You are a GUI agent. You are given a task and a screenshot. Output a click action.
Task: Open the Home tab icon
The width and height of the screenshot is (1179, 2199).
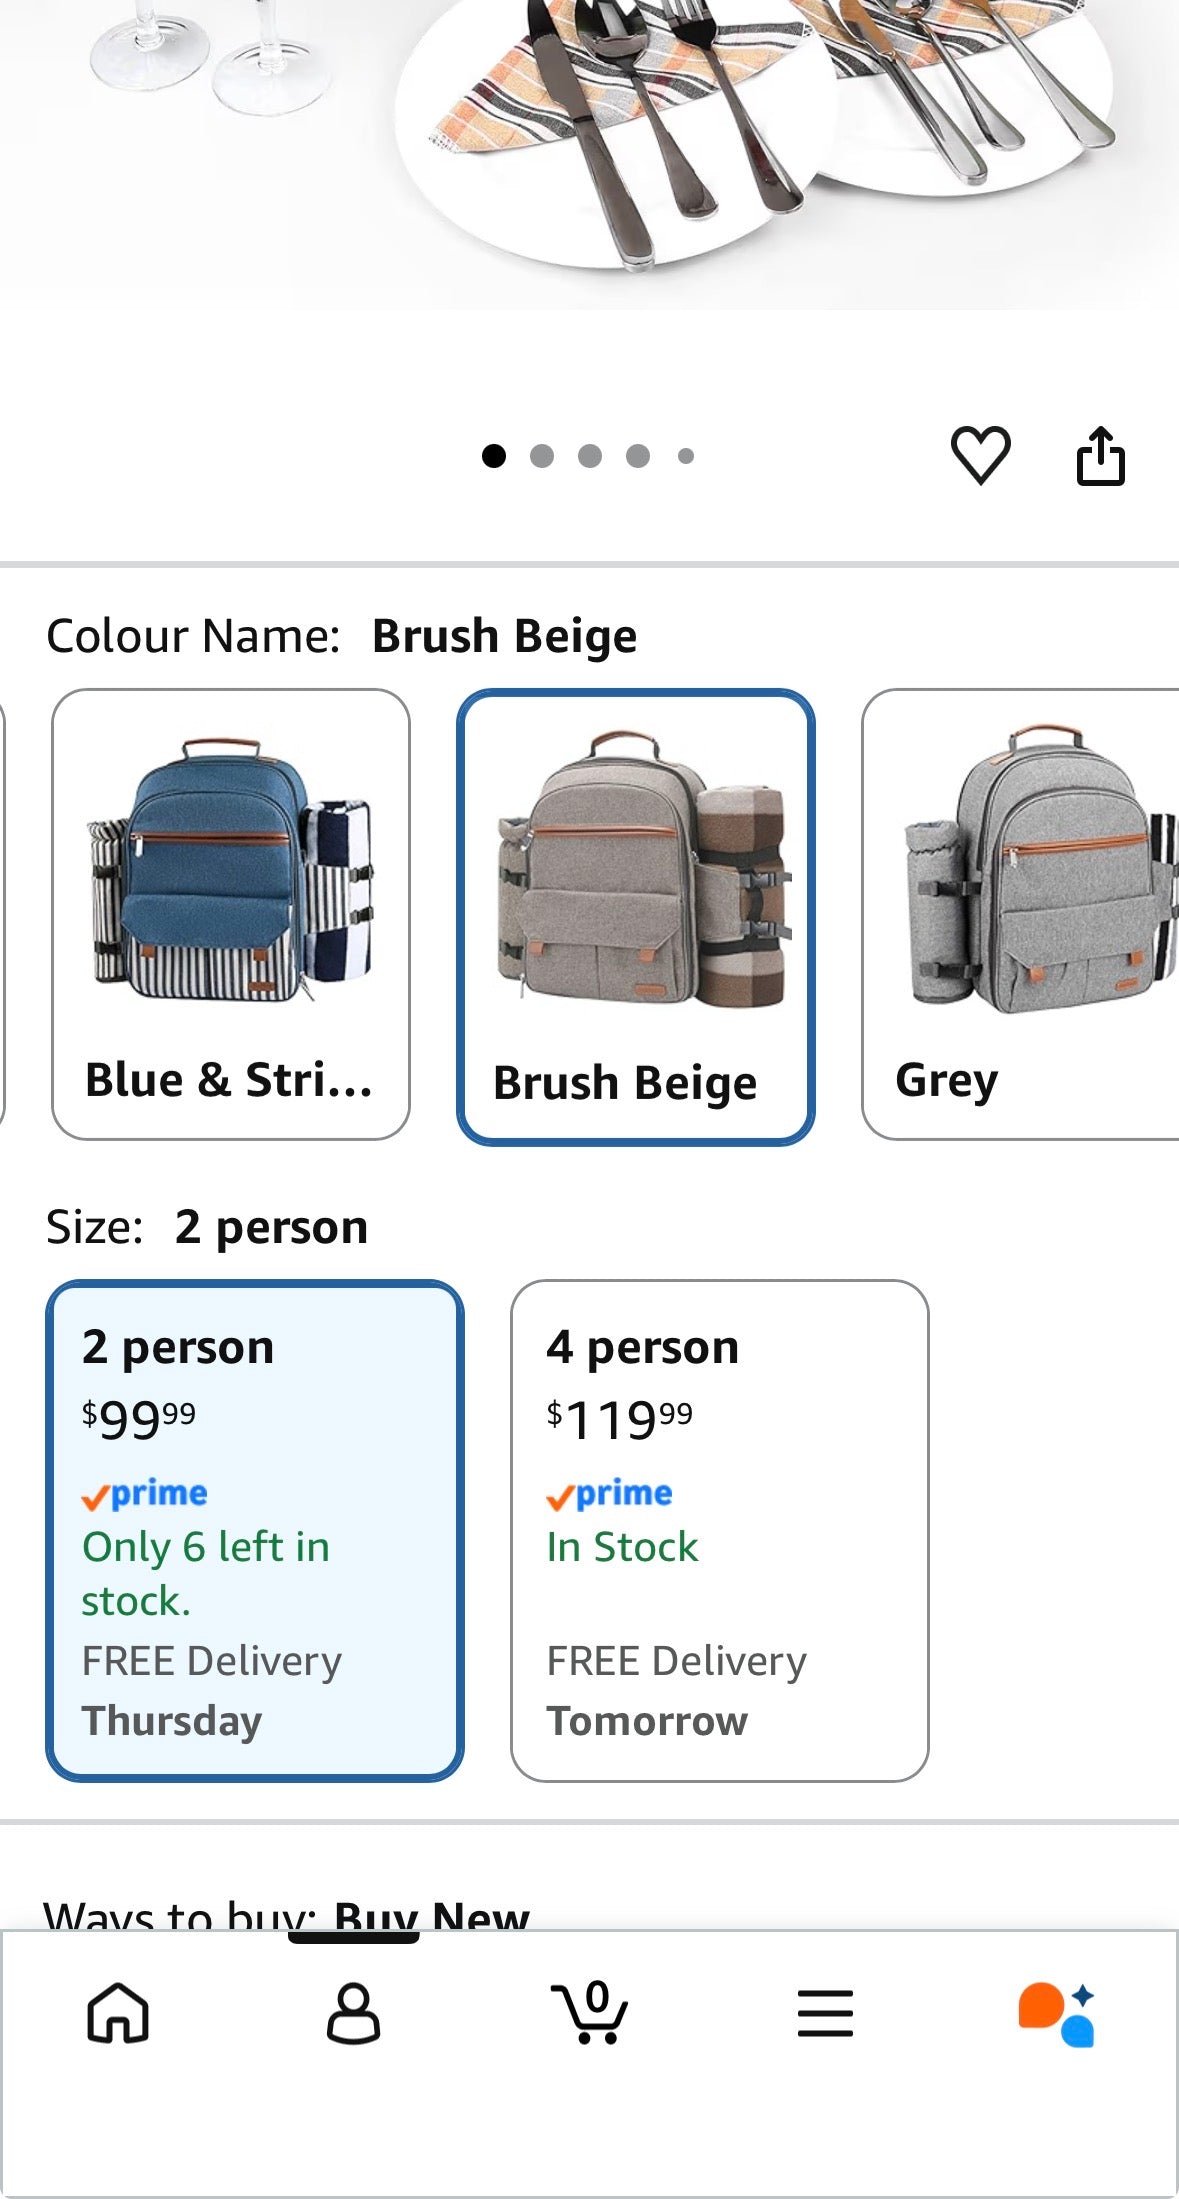pos(118,2012)
